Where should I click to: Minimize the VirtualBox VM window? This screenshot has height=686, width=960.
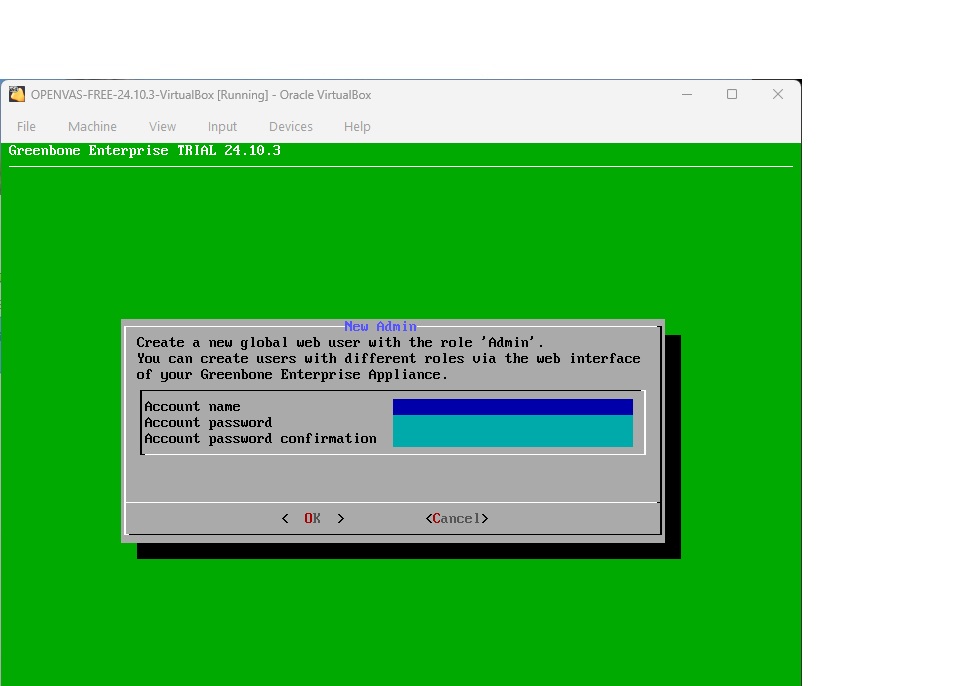[687, 95]
